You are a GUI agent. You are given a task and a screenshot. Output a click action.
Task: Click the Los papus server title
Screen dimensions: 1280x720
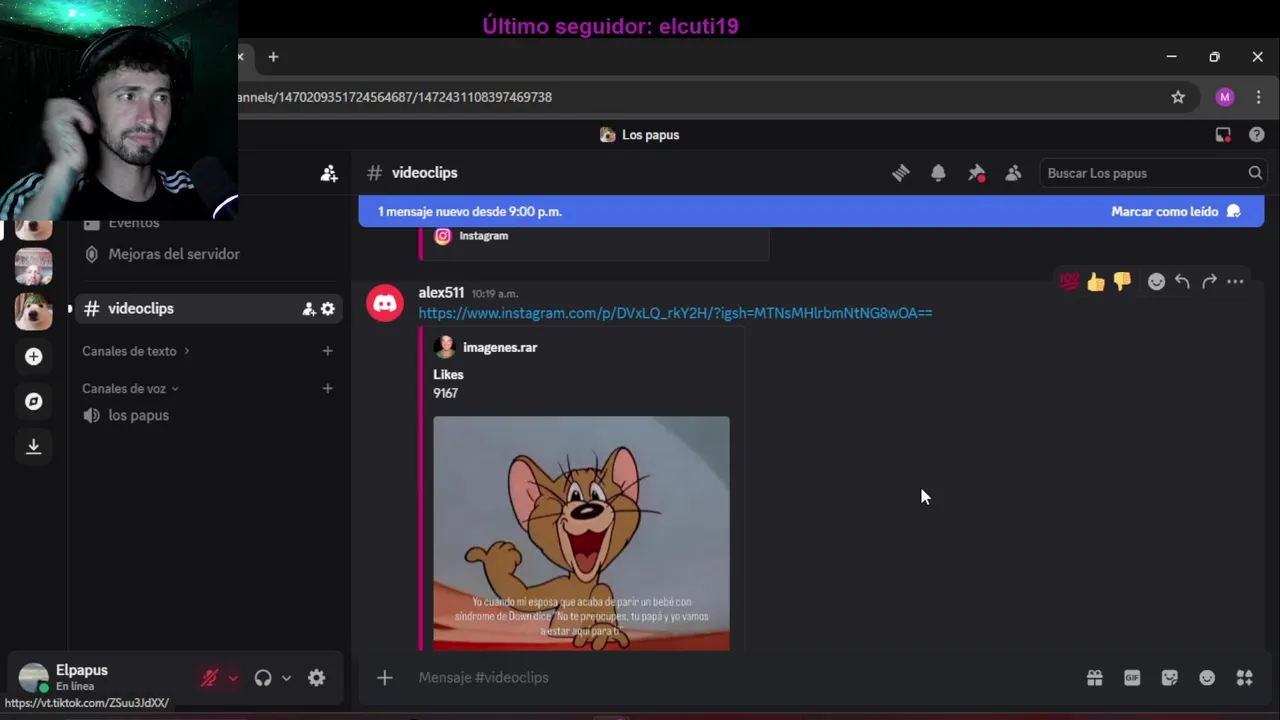coord(650,135)
